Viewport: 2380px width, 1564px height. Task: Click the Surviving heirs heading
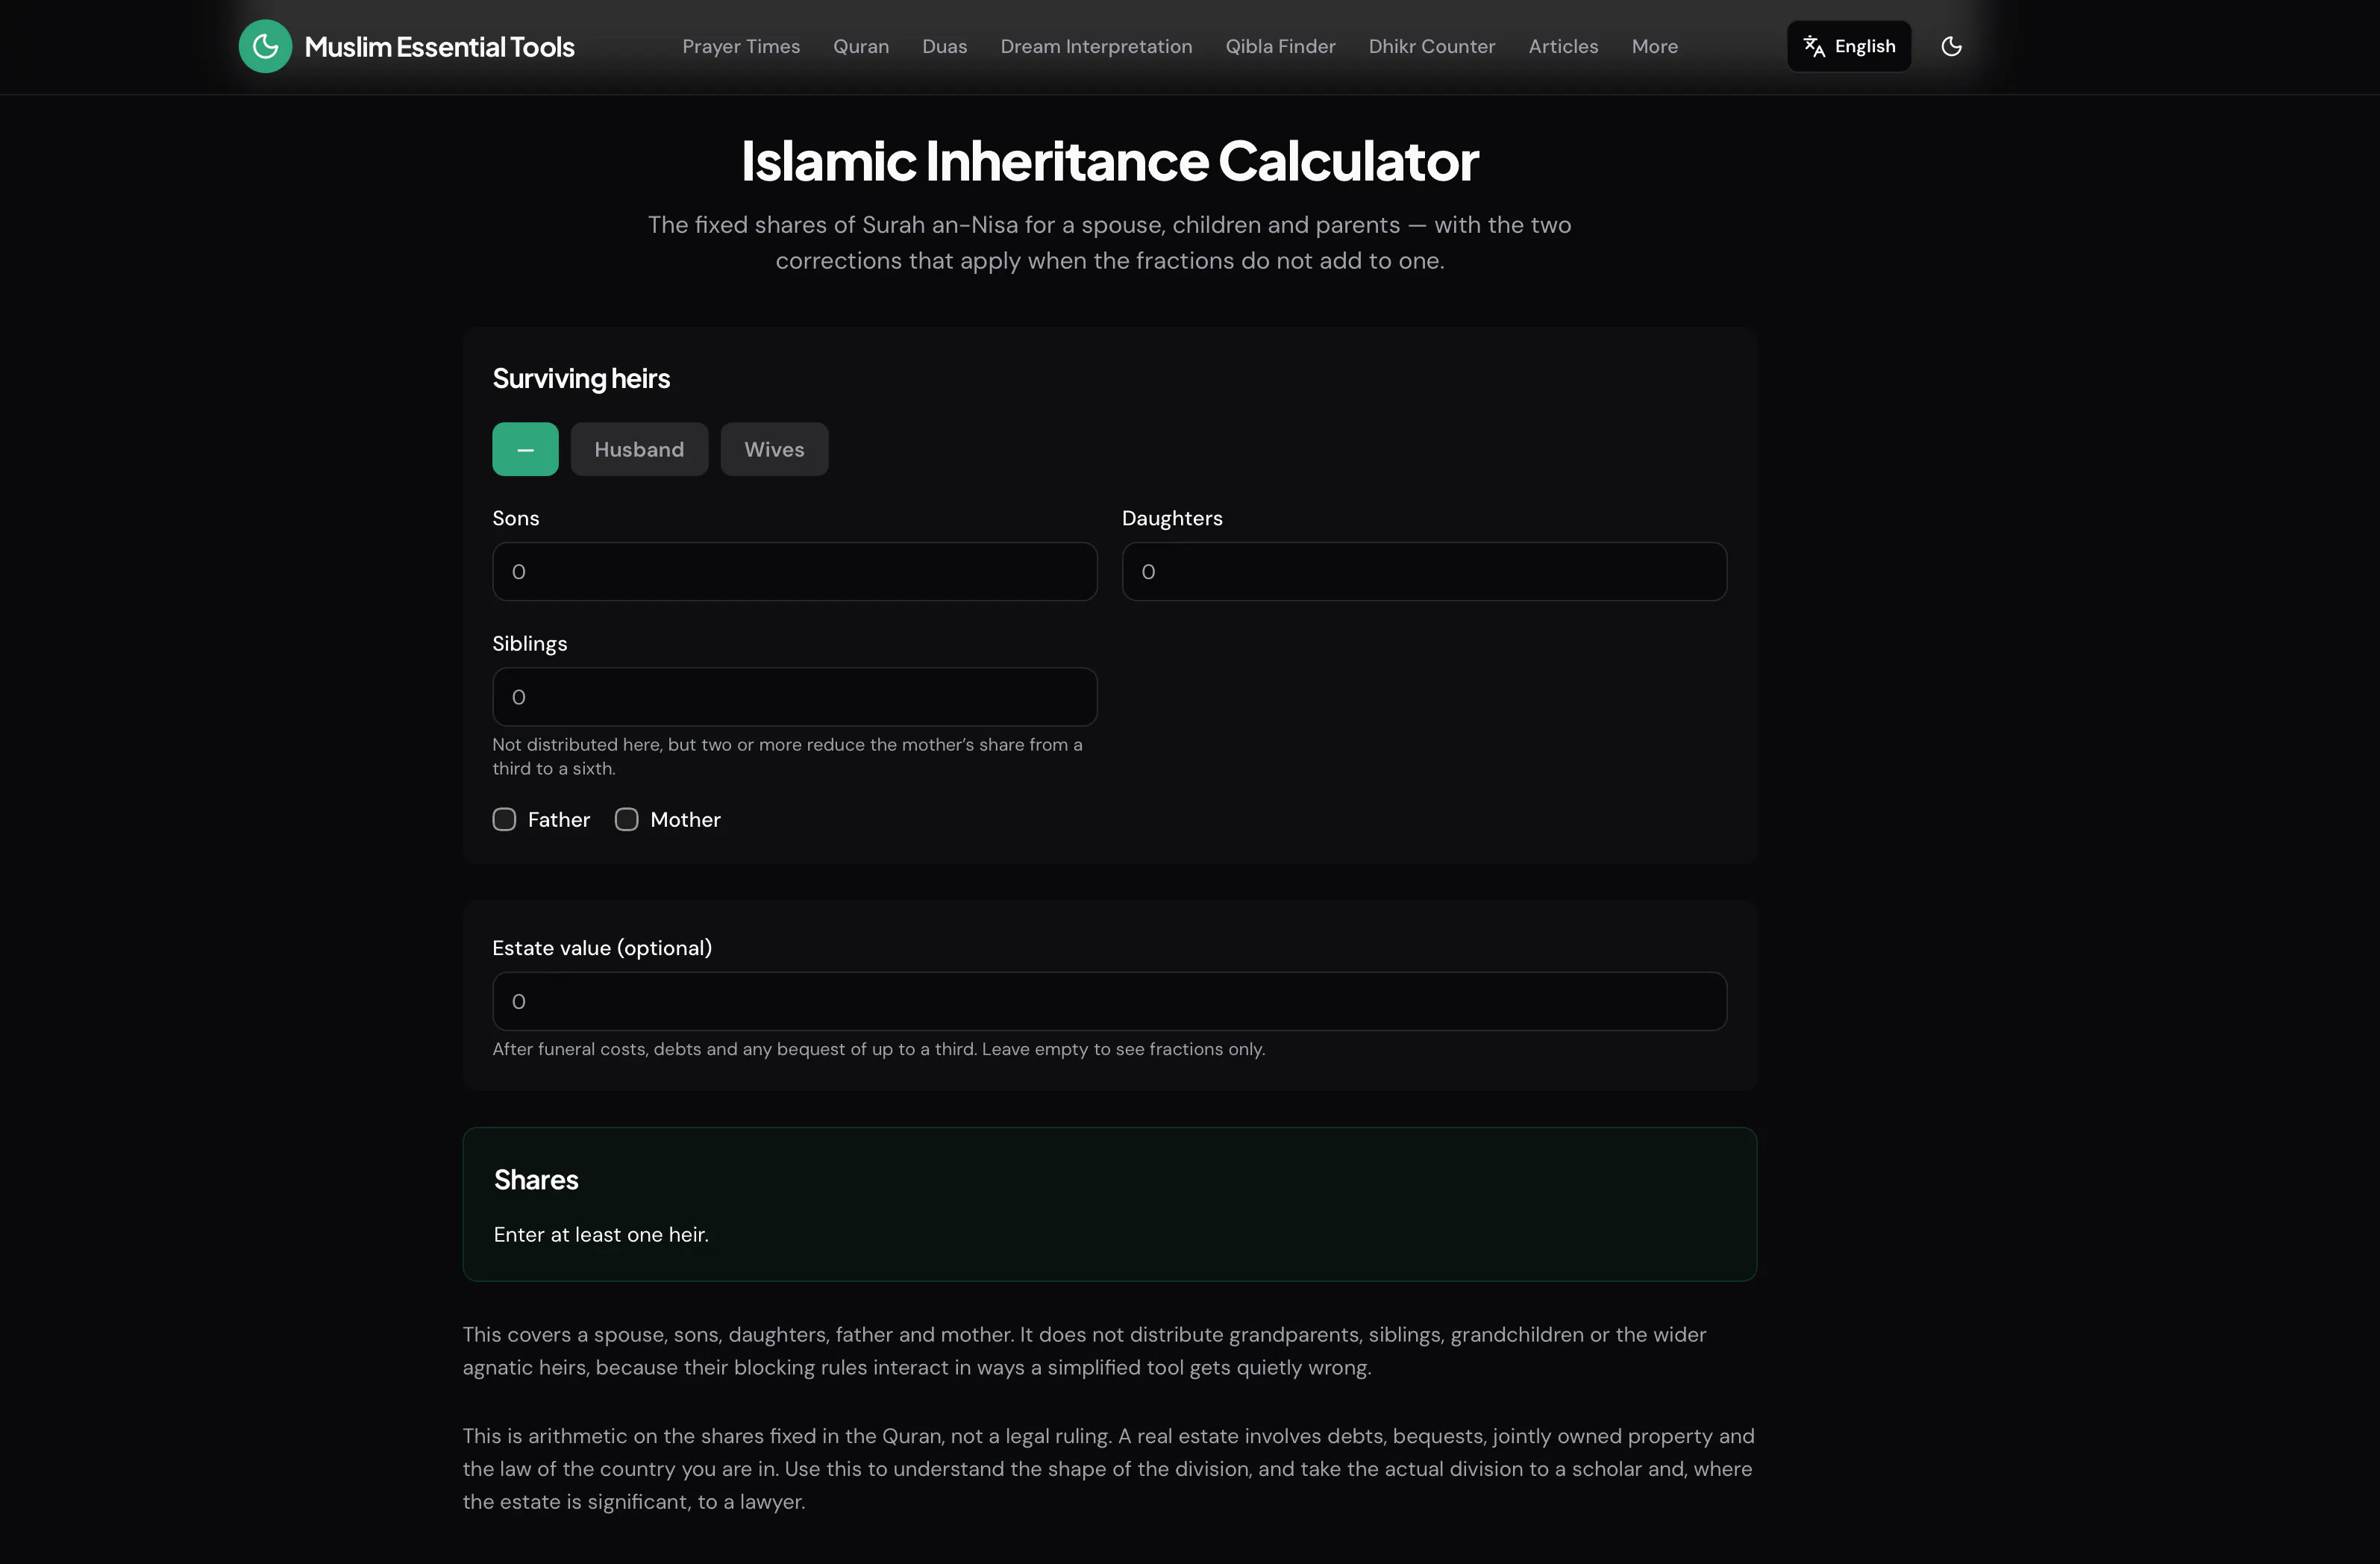coord(581,379)
